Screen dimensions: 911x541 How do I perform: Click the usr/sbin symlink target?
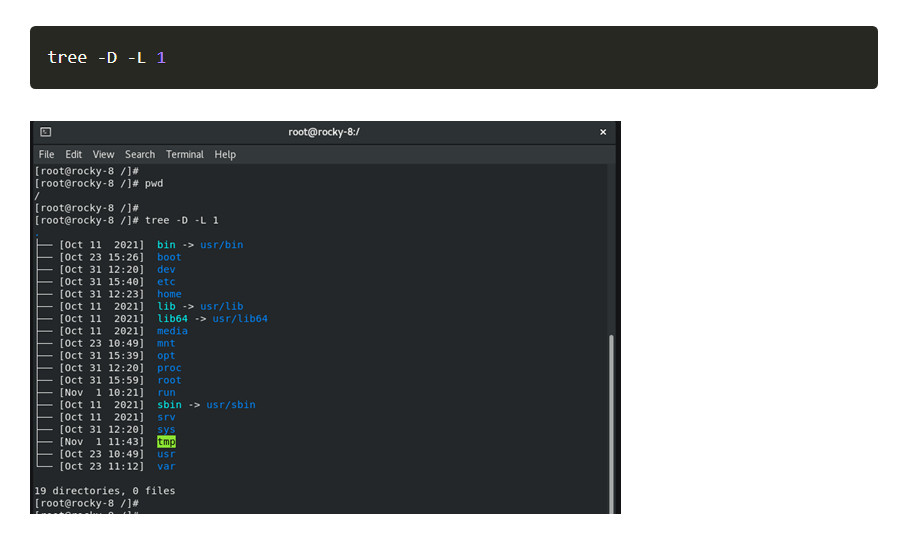pos(231,404)
